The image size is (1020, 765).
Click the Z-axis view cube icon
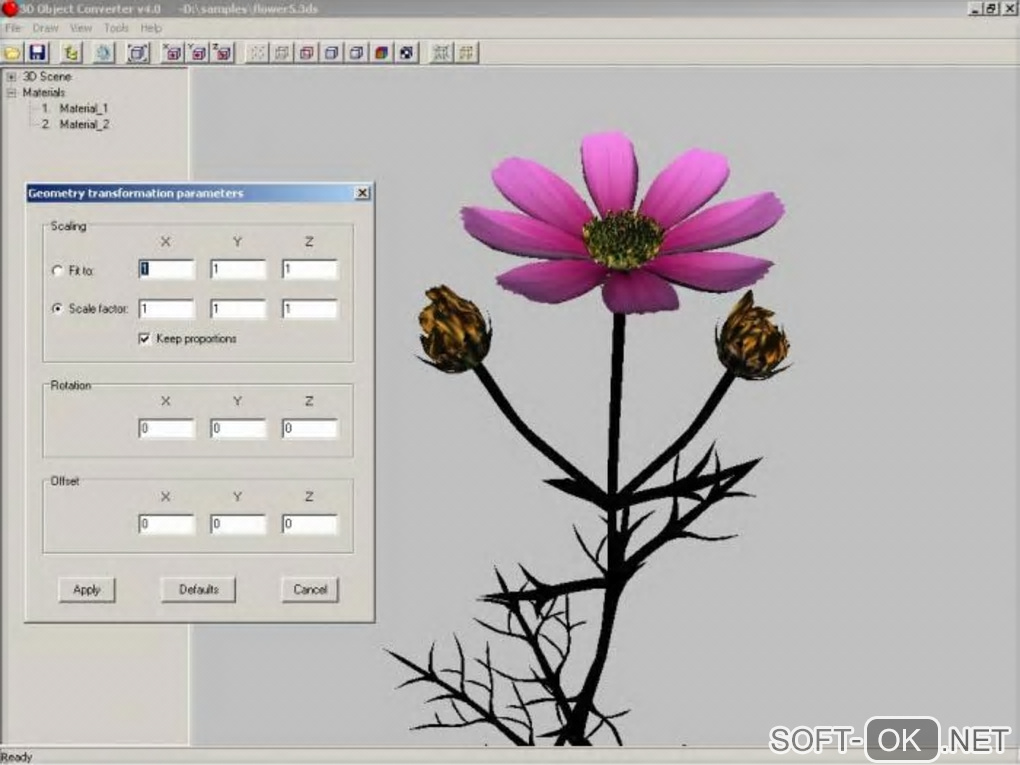pos(222,53)
